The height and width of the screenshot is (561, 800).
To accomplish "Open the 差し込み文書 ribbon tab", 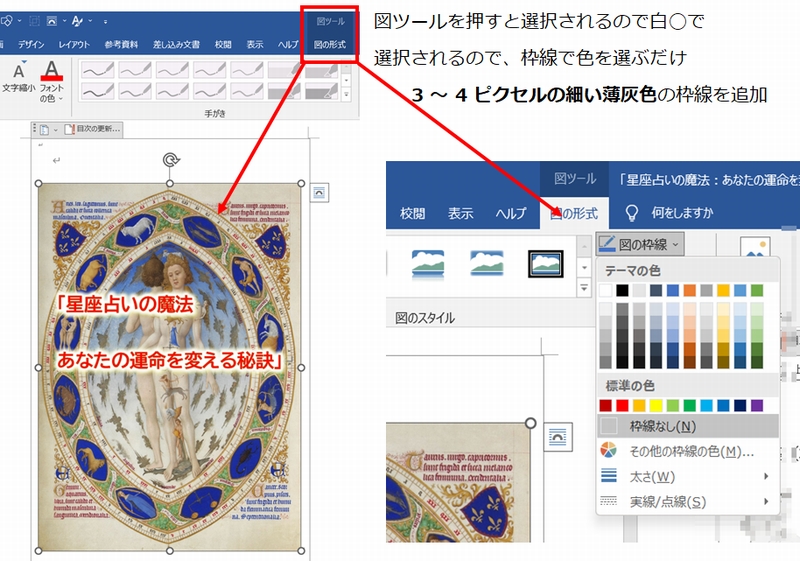I will pos(176,45).
